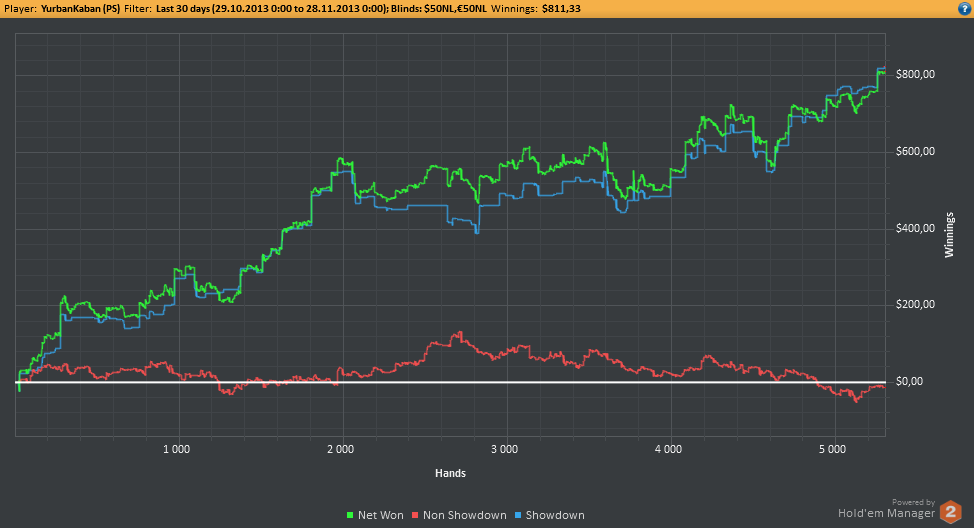Click the 1 000 hands axis label
Image resolution: width=974 pixels, height=528 pixels.
[x=176, y=449]
